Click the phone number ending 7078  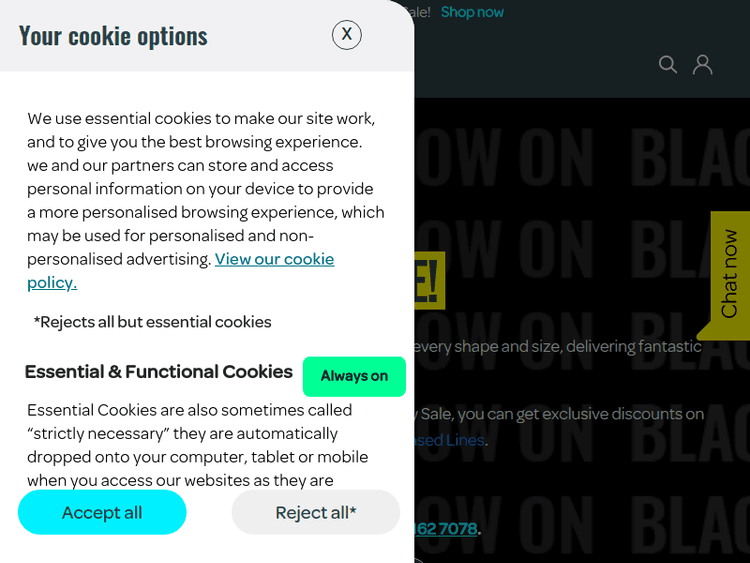tap(446, 528)
